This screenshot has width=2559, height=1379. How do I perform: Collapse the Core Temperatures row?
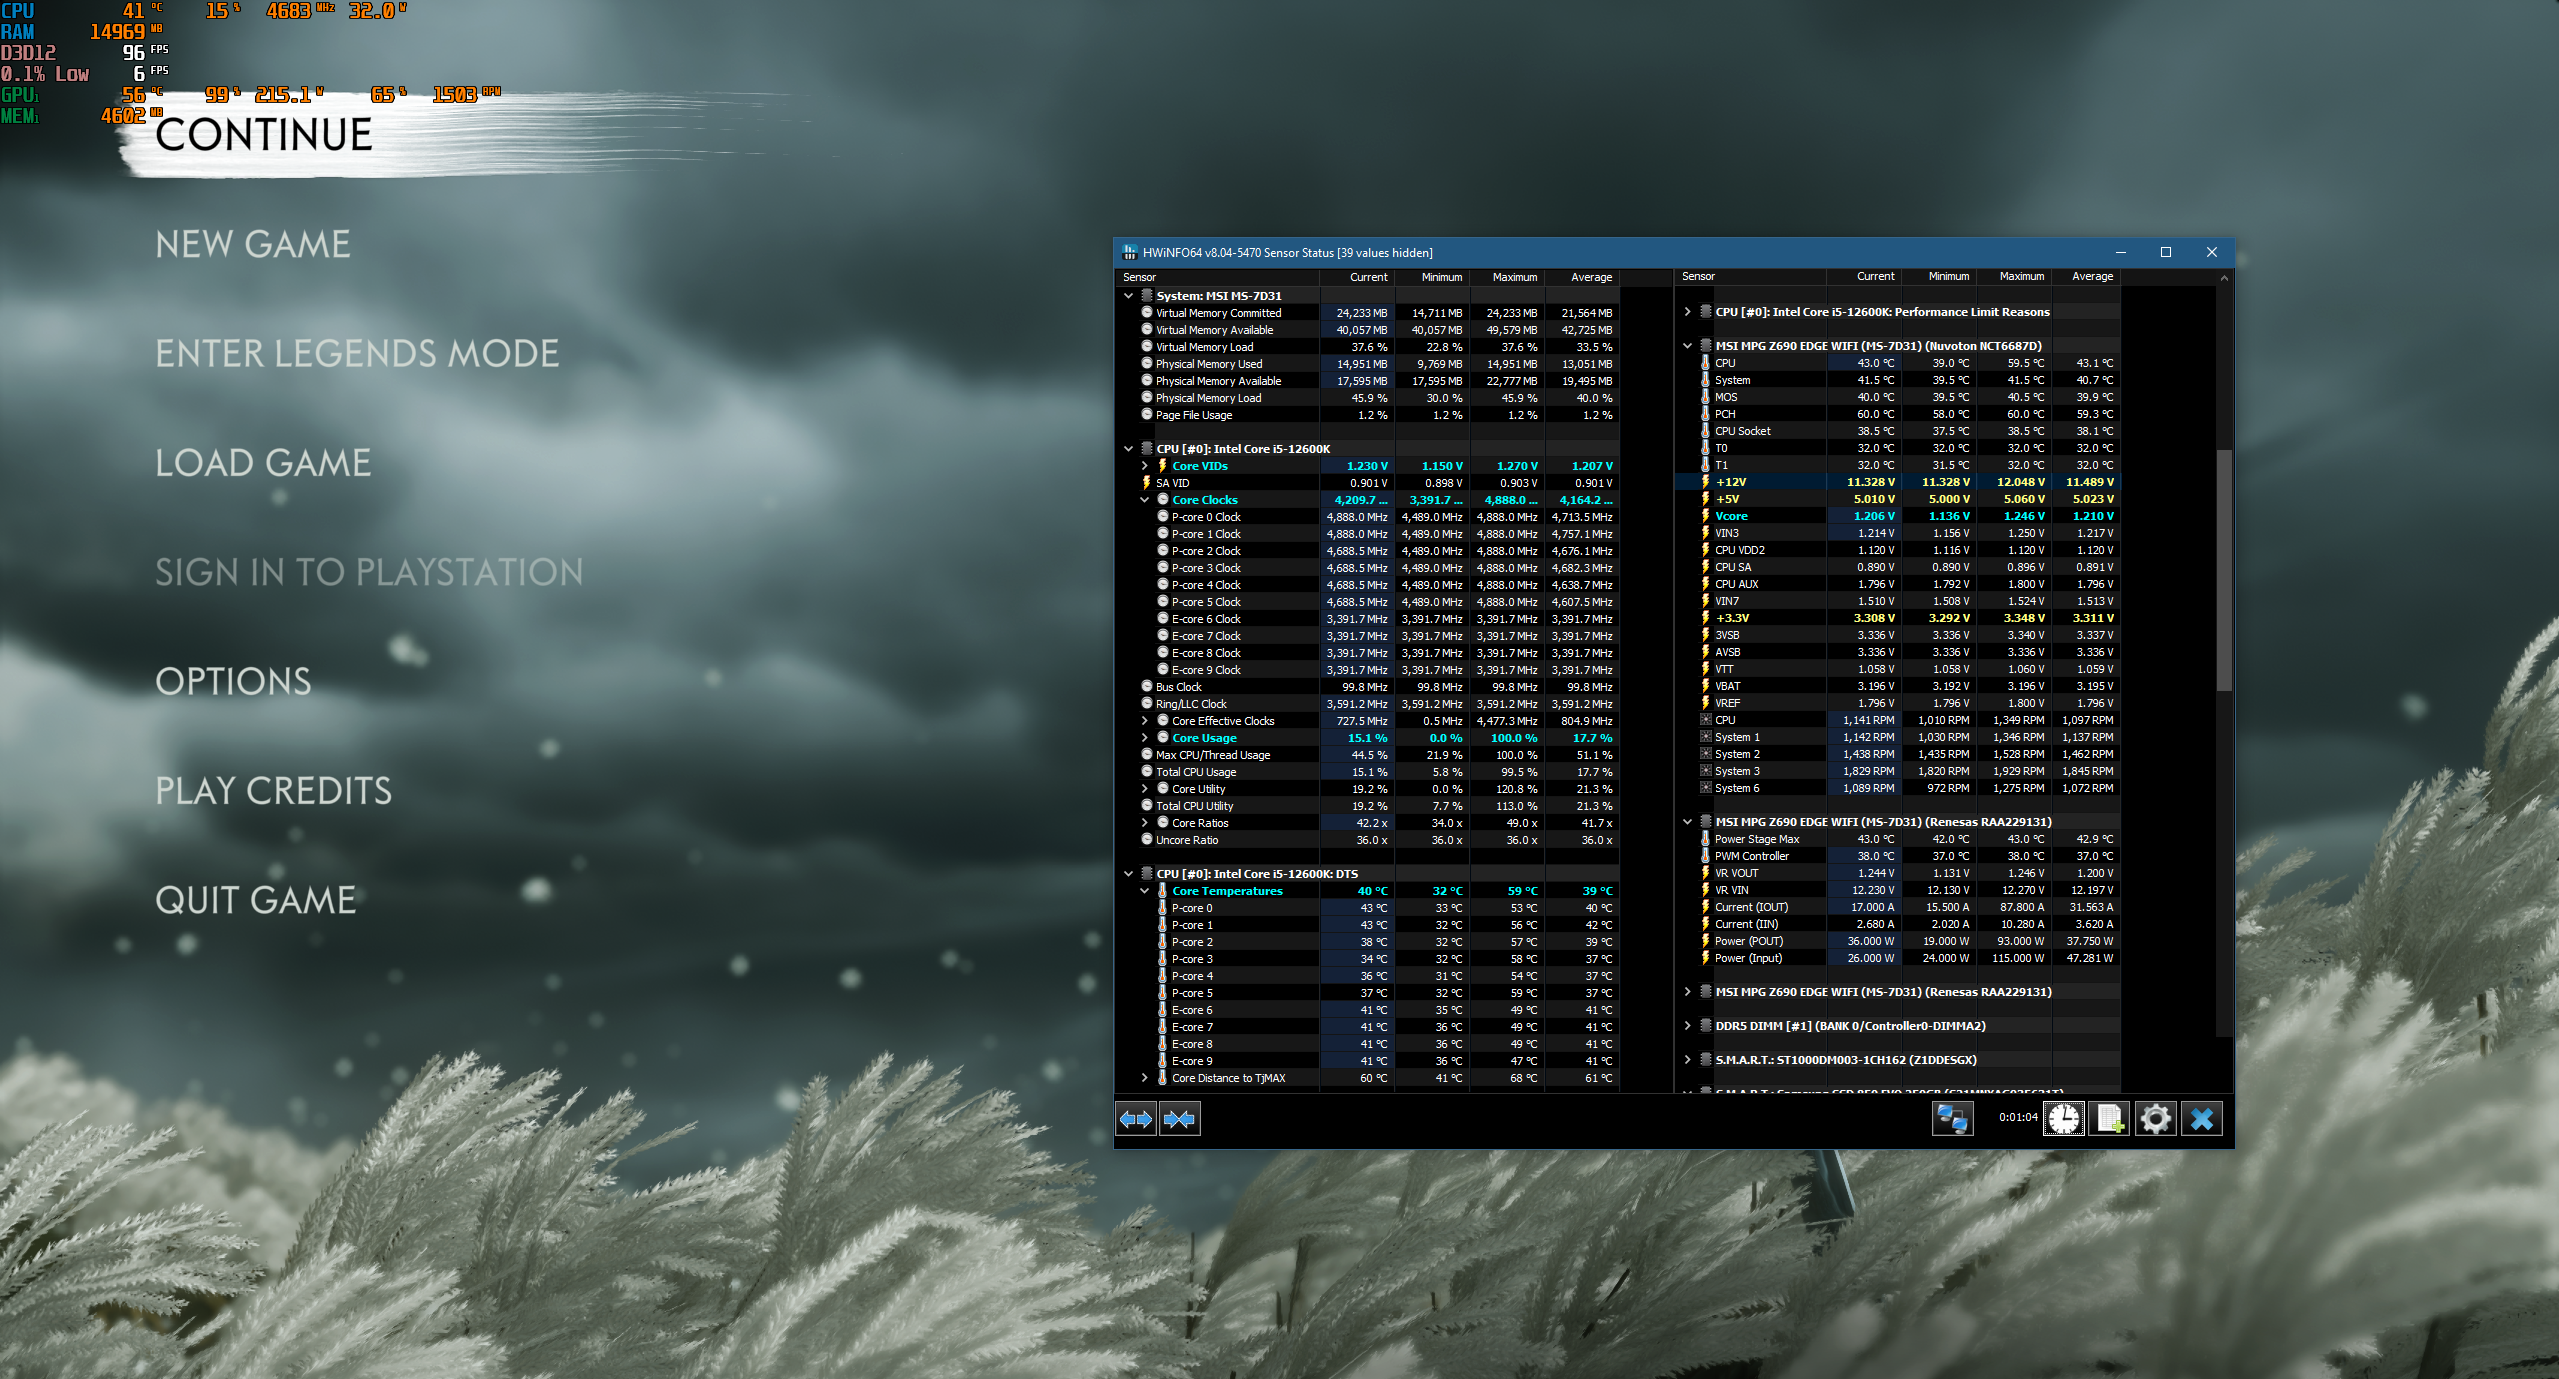point(1145,891)
